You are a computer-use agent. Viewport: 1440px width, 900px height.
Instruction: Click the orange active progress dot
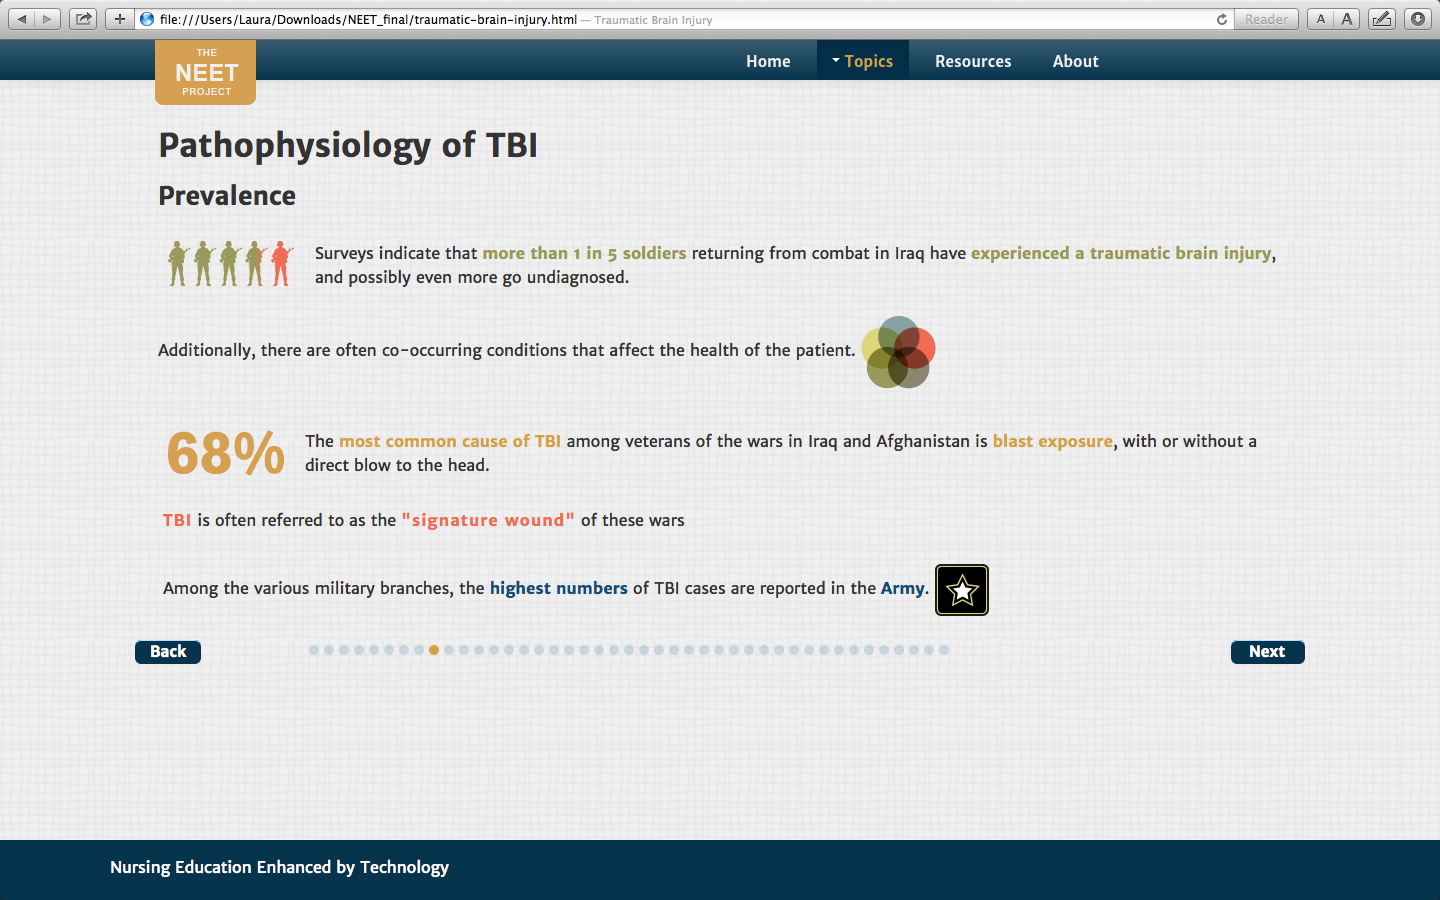click(x=434, y=650)
